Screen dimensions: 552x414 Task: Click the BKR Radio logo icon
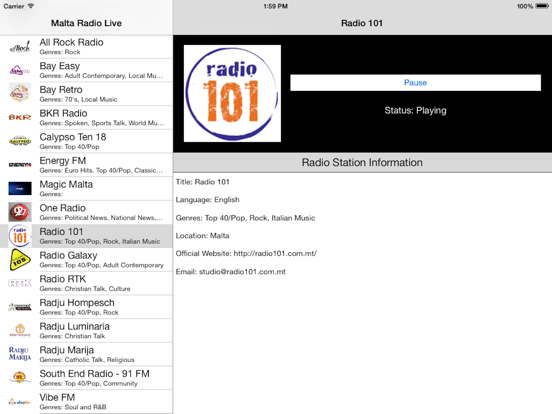click(20, 117)
